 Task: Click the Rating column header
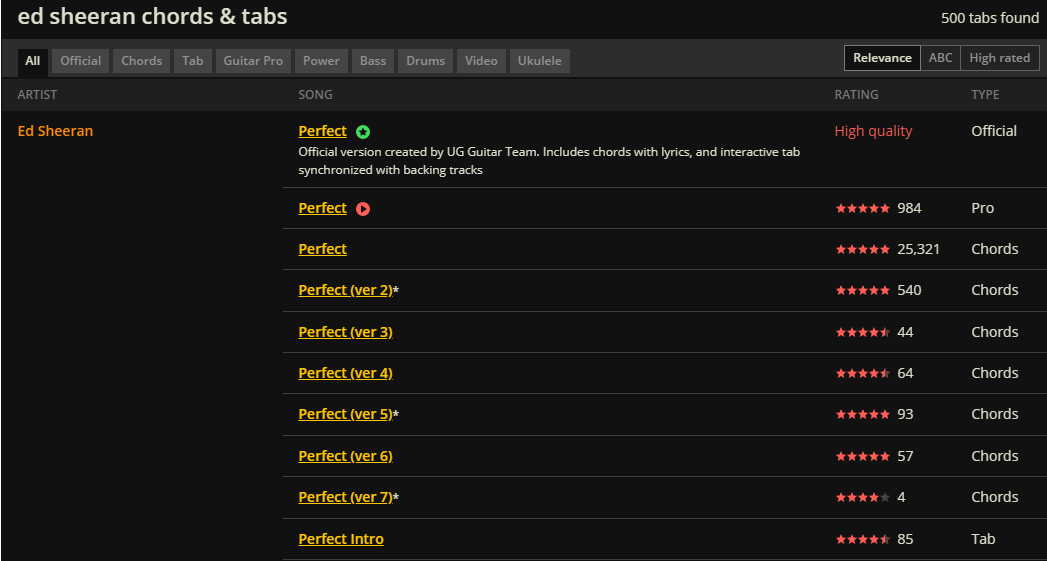tap(856, 95)
